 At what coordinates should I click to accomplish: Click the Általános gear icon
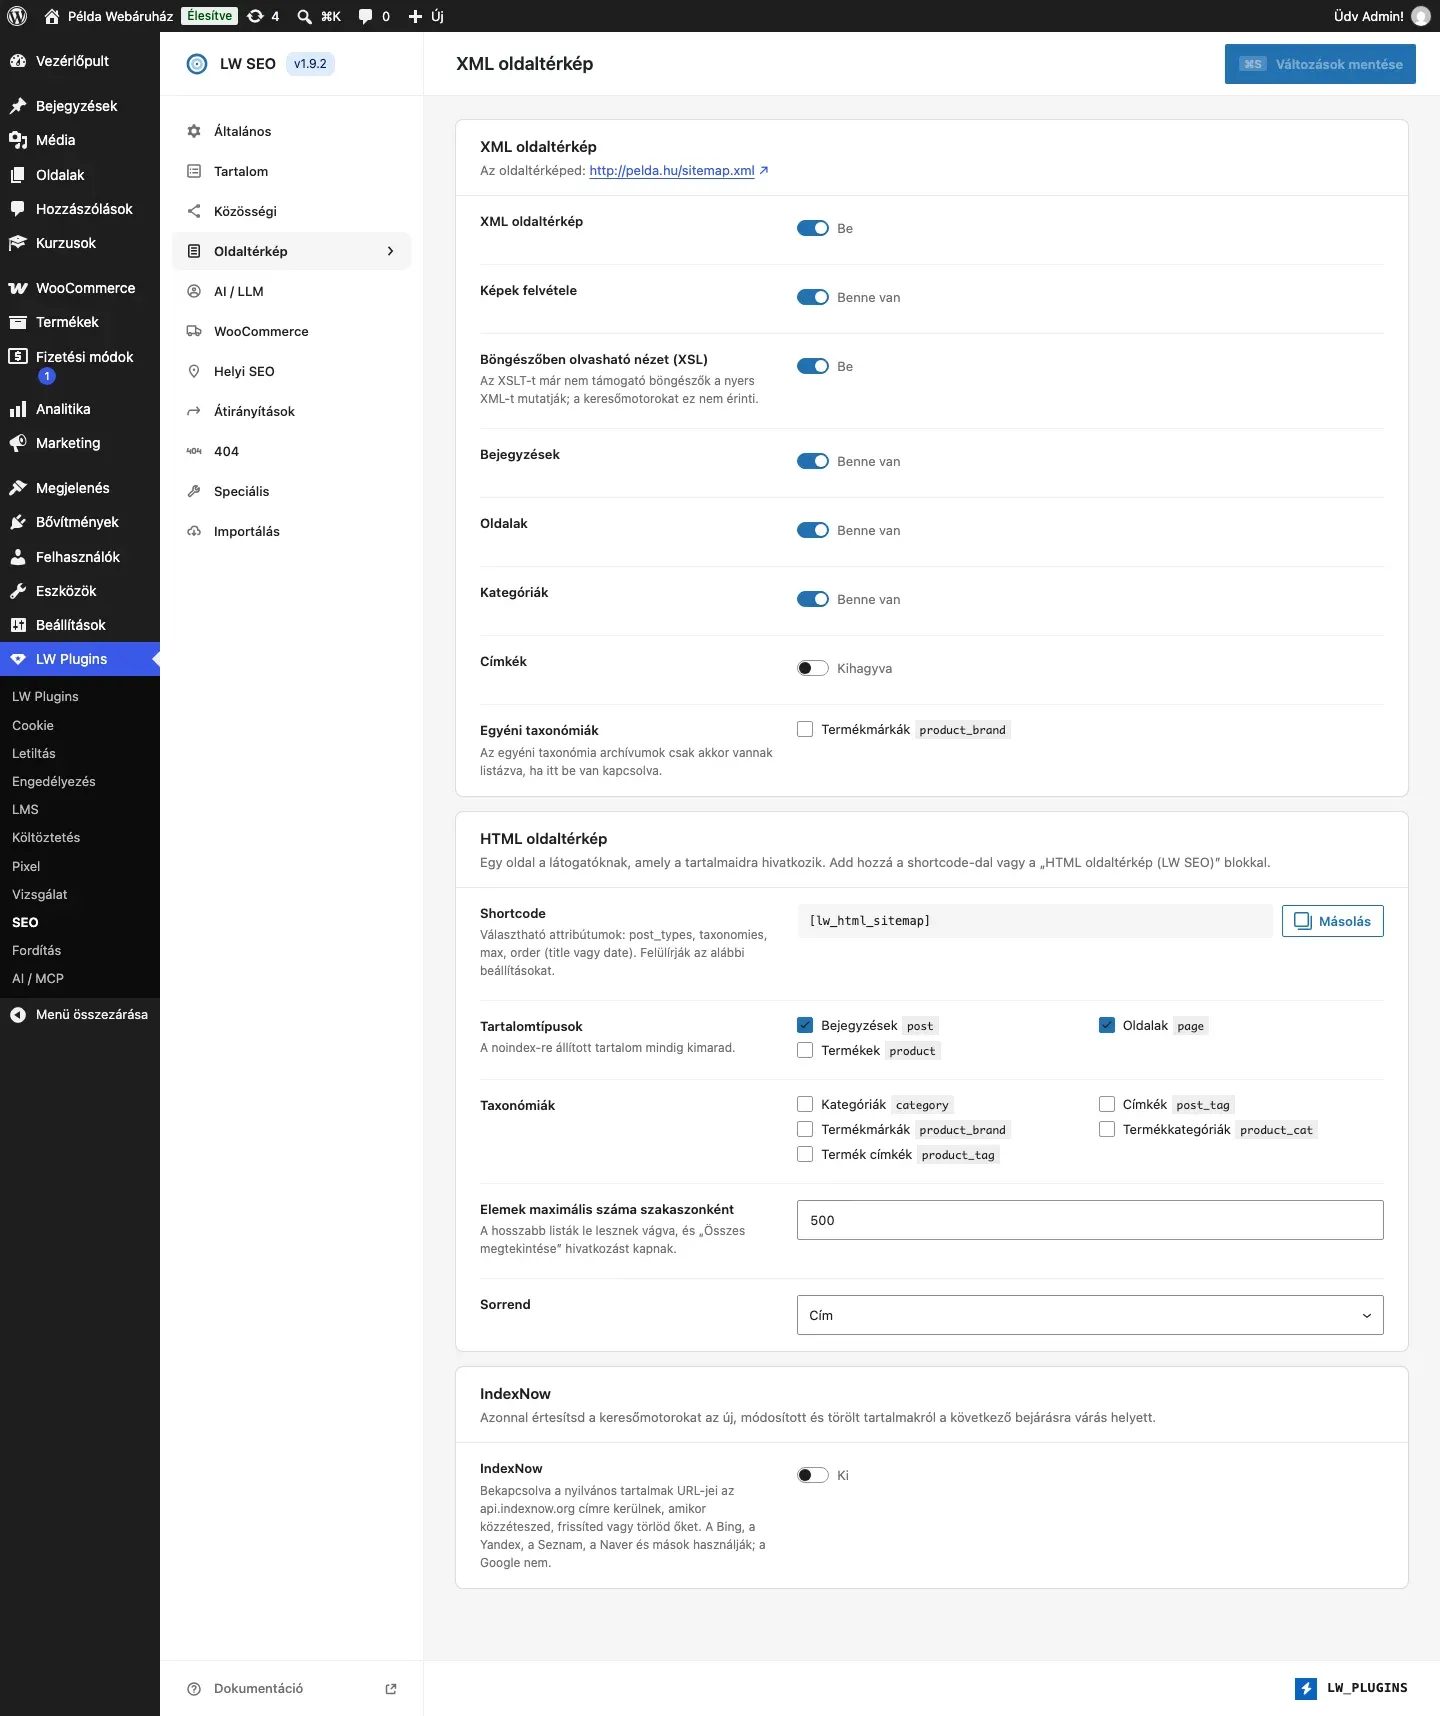[194, 131]
